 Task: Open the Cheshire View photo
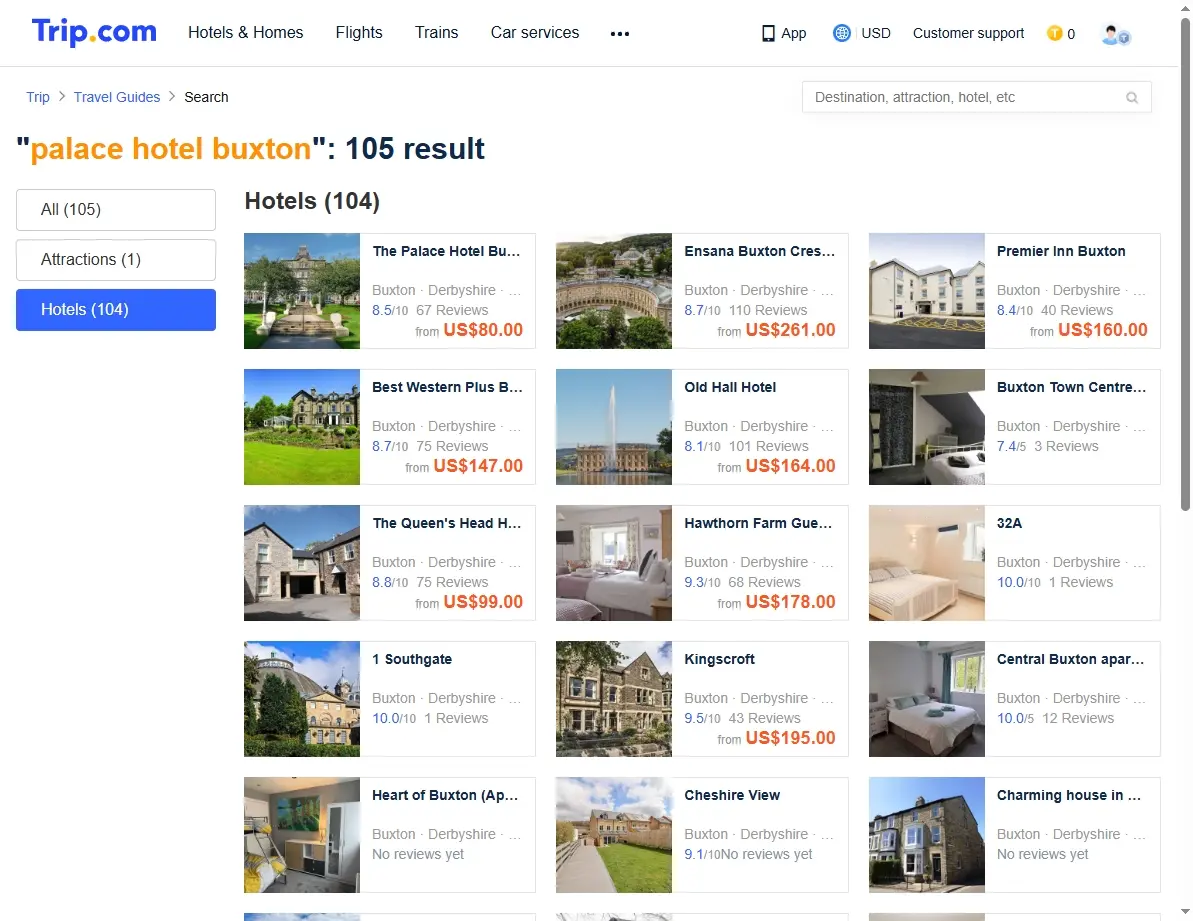[614, 835]
